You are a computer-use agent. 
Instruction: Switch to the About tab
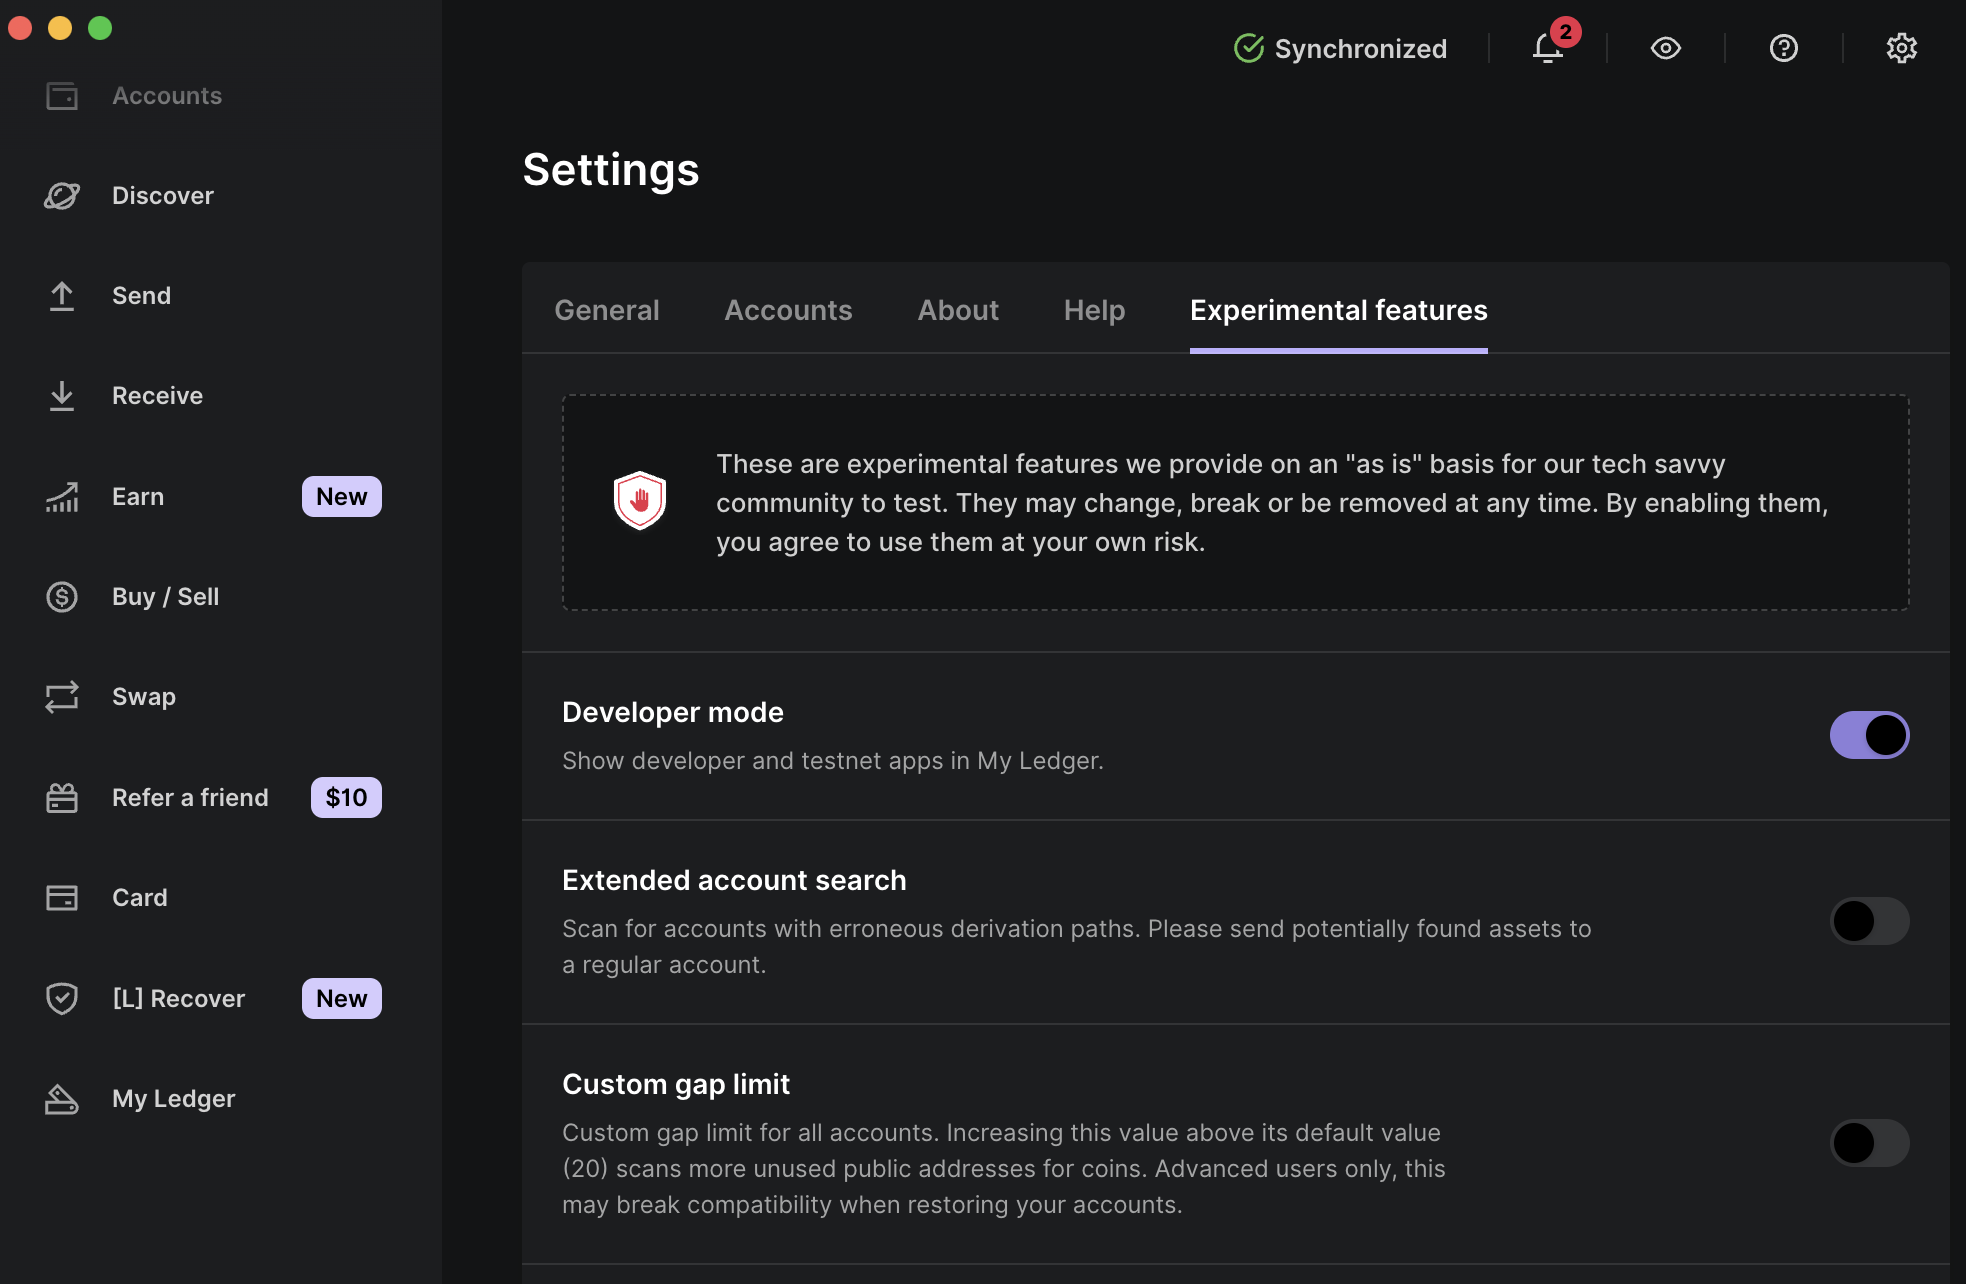tap(958, 310)
